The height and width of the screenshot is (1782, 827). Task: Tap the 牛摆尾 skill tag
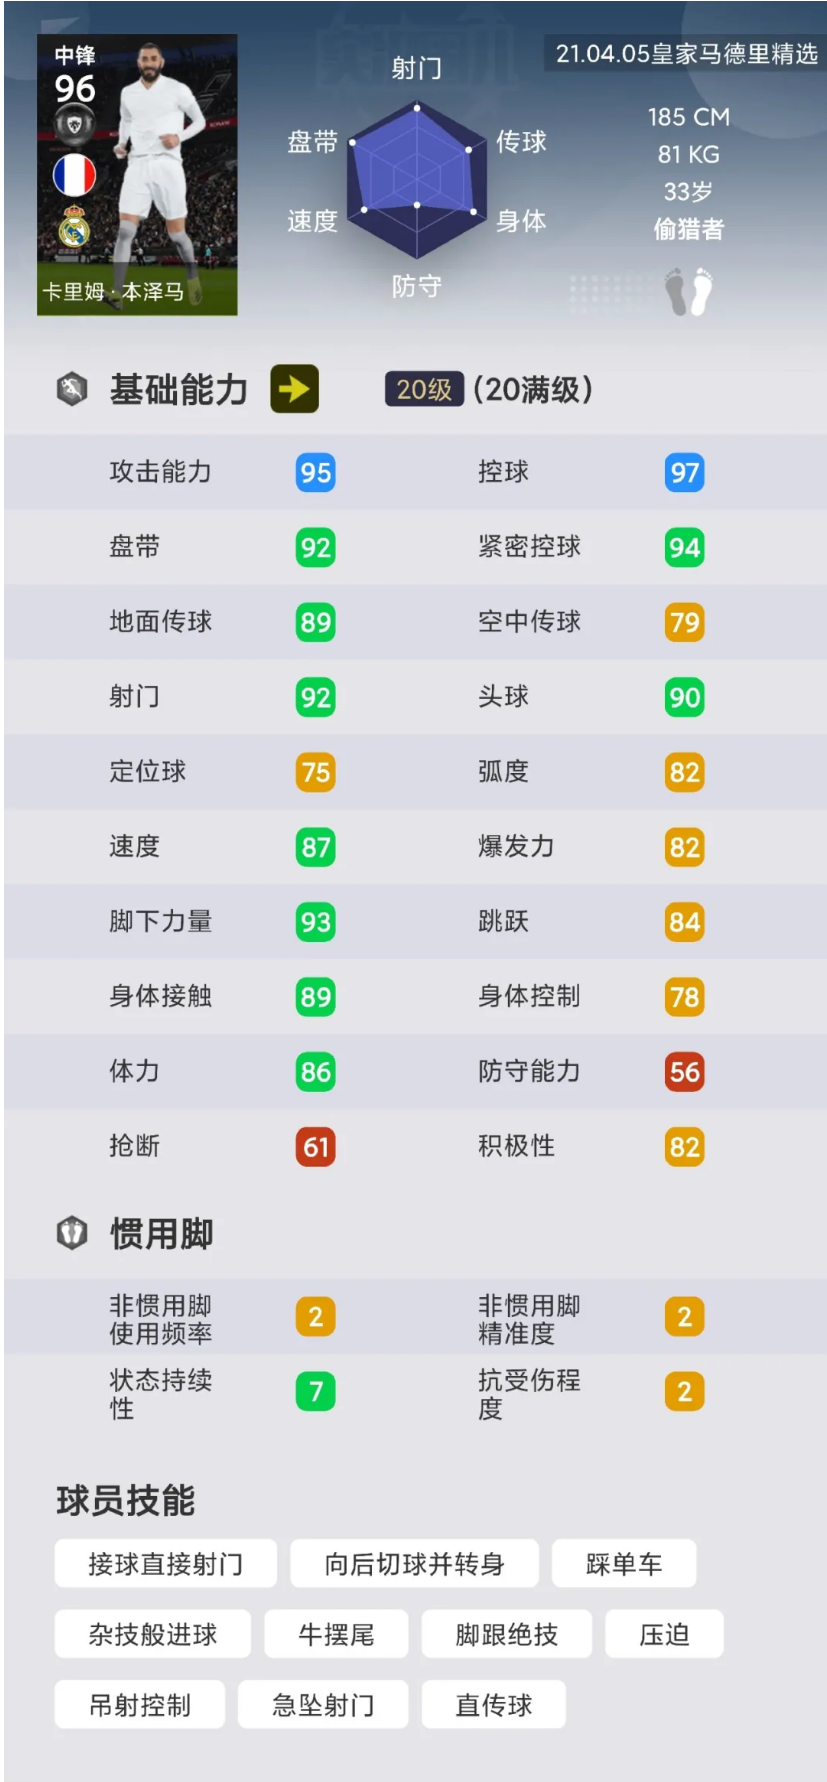click(336, 1634)
